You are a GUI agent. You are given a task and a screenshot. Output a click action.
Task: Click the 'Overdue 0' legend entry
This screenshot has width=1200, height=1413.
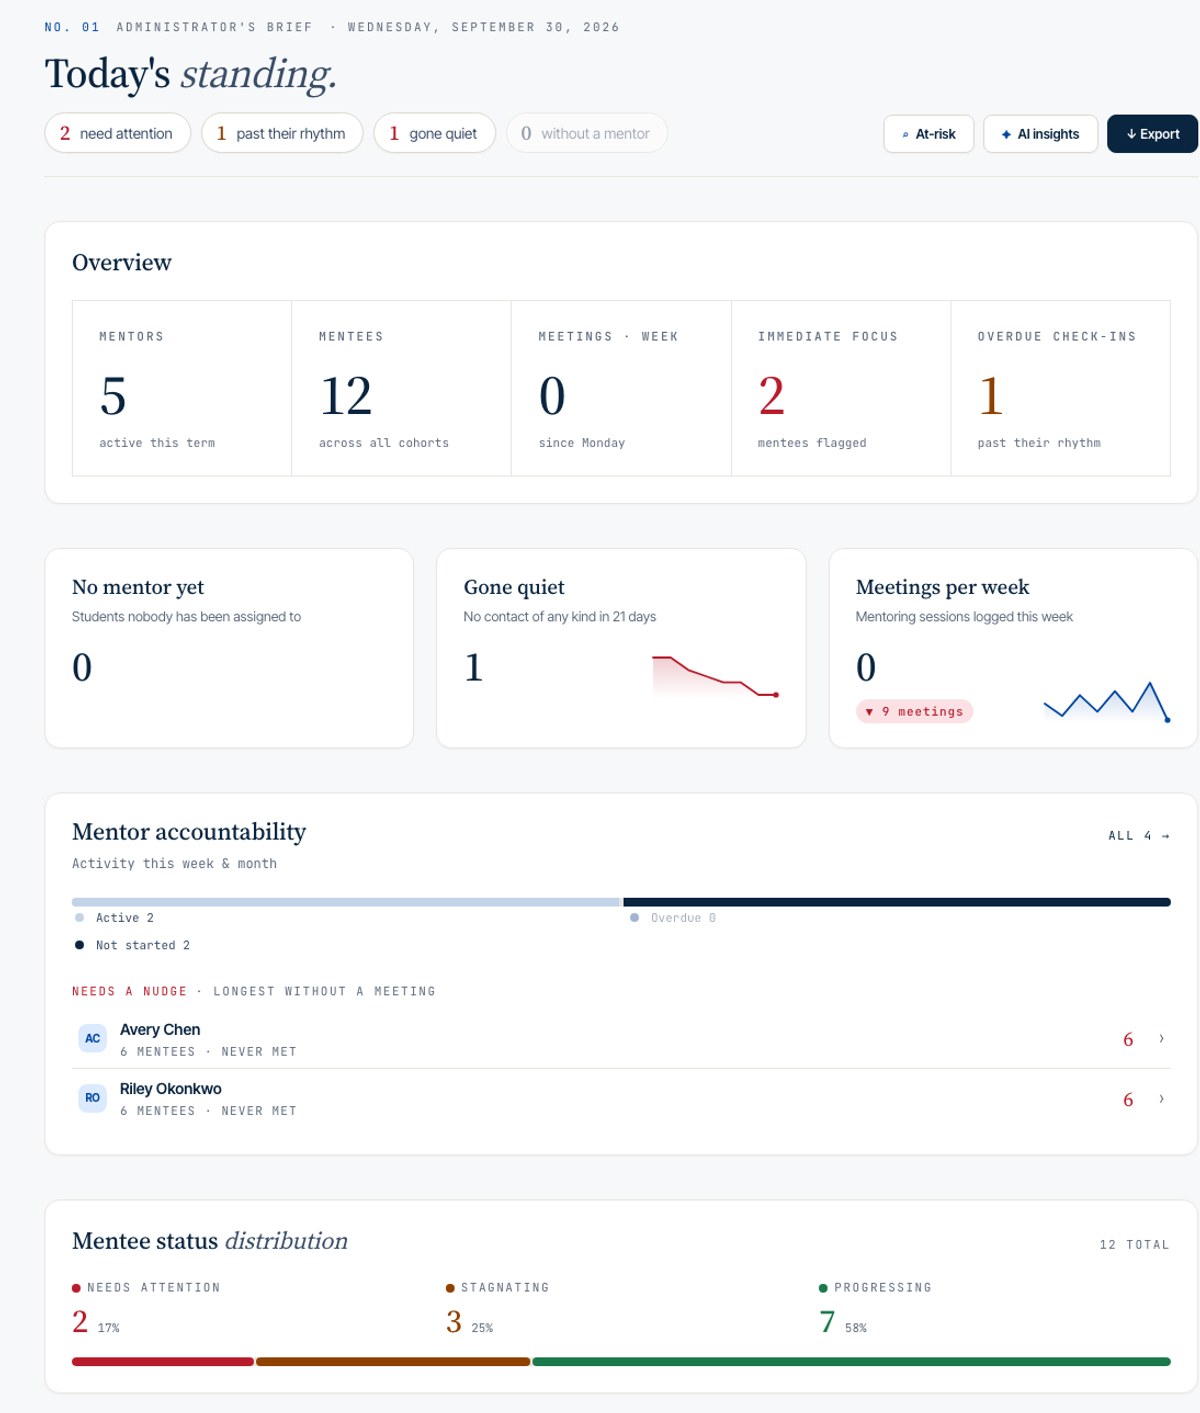(673, 918)
